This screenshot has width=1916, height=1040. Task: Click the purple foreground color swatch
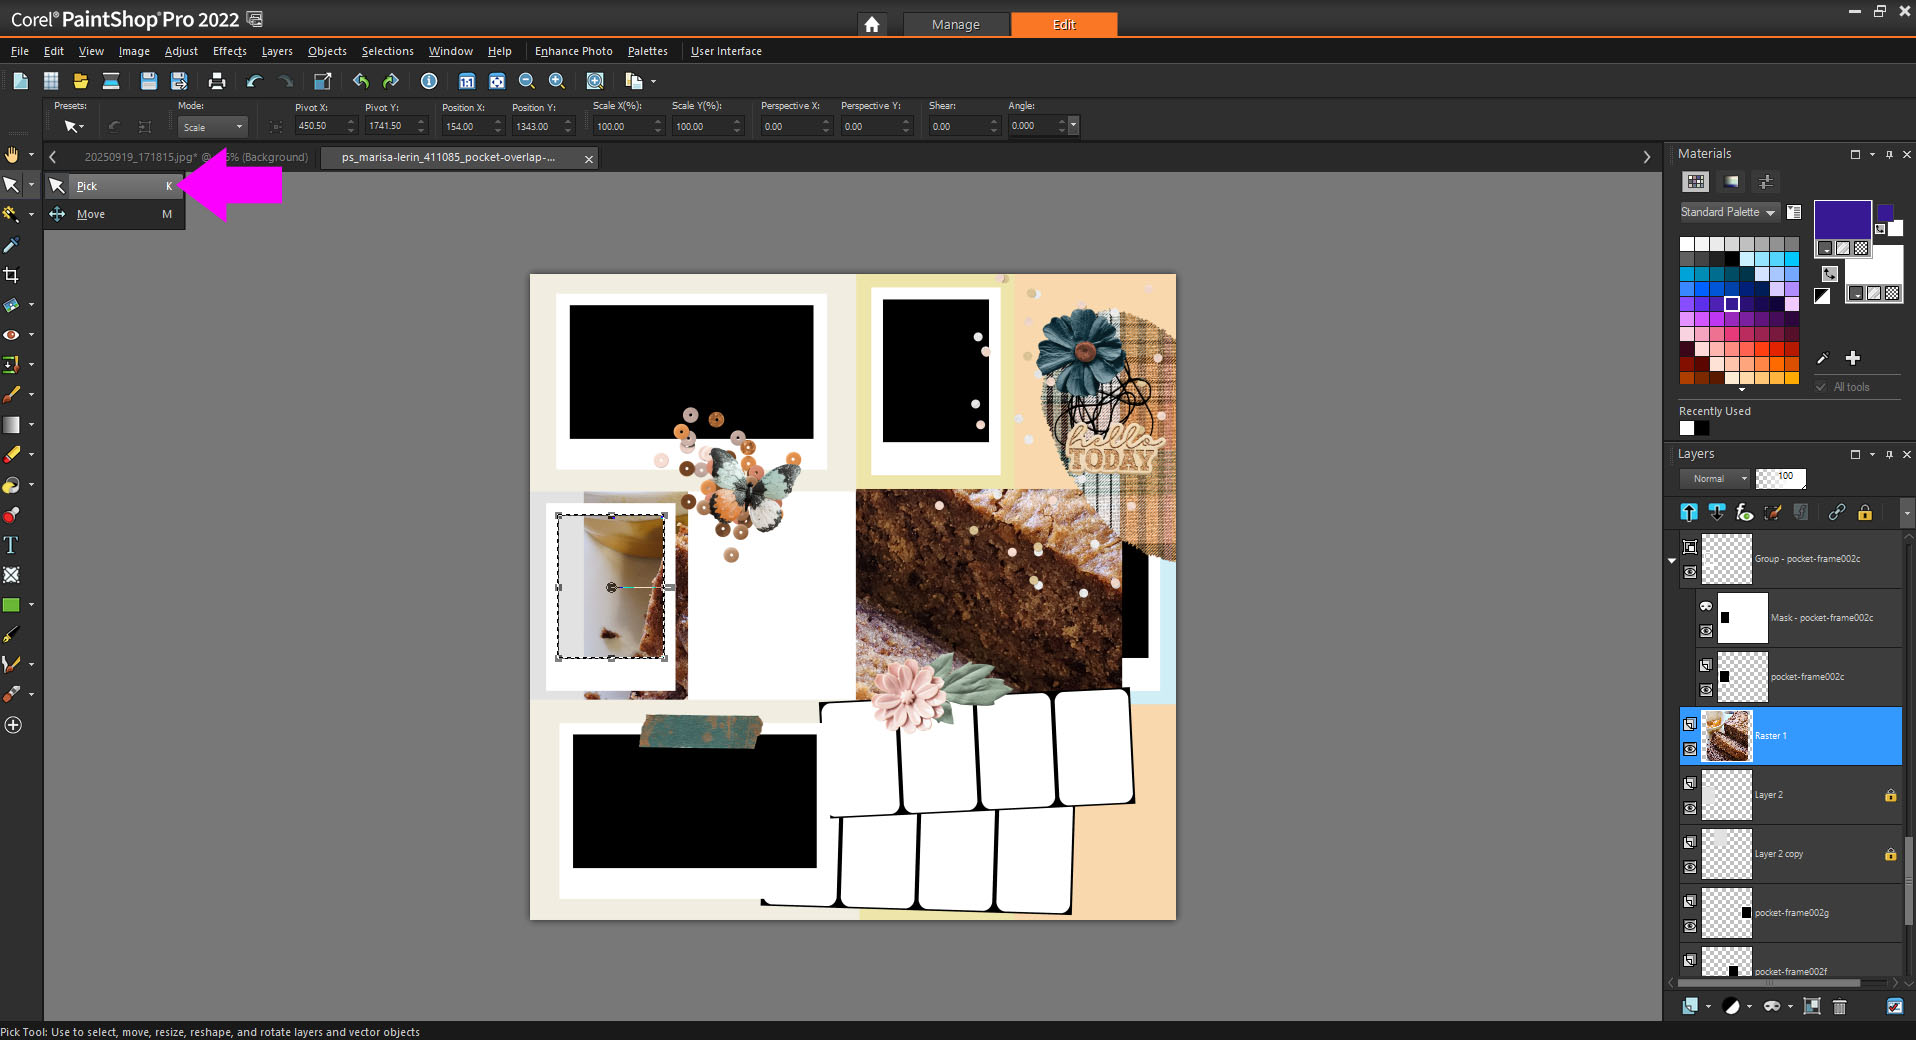coord(1841,219)
